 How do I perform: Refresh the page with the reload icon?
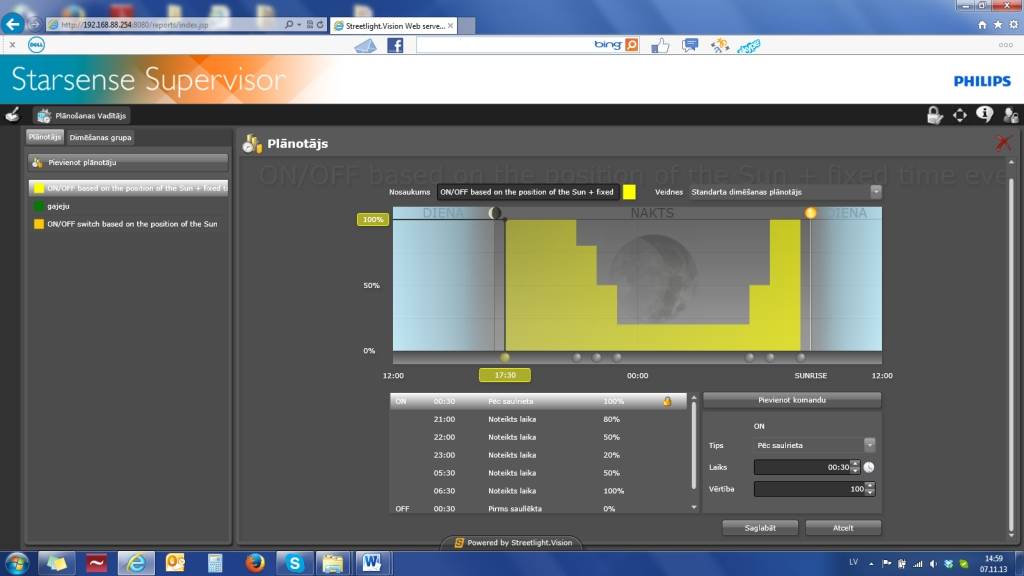point(320,24)
